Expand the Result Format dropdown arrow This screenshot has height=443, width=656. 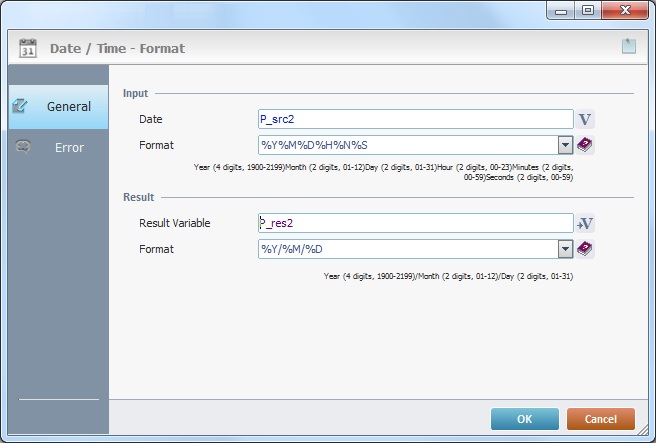click(x=565, y=249)
